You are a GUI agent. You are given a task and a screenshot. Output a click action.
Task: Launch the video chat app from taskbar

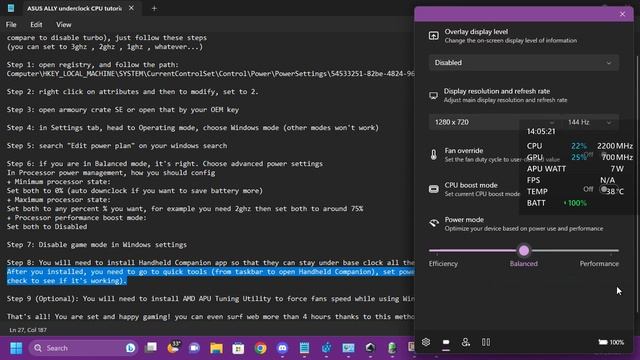point(194,348)
